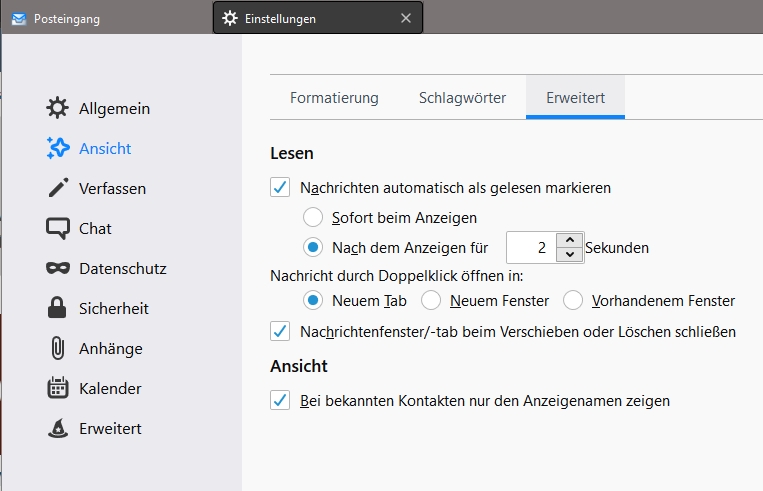Toggle Nachrichtenfenster/-tab beim Verschieben schließen checkbox
The height and width of the screenshot is (491, 763).
pos(280,331)
